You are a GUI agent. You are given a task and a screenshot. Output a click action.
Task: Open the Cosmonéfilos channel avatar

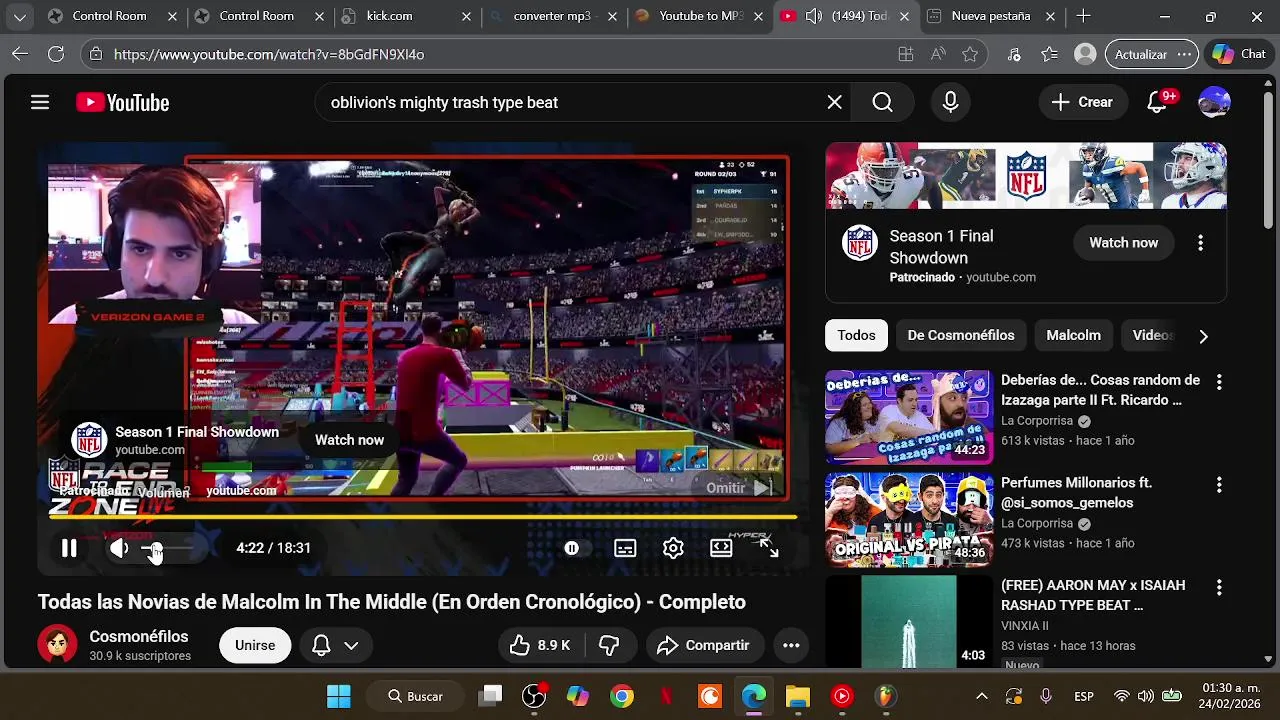tap(57, 645)
